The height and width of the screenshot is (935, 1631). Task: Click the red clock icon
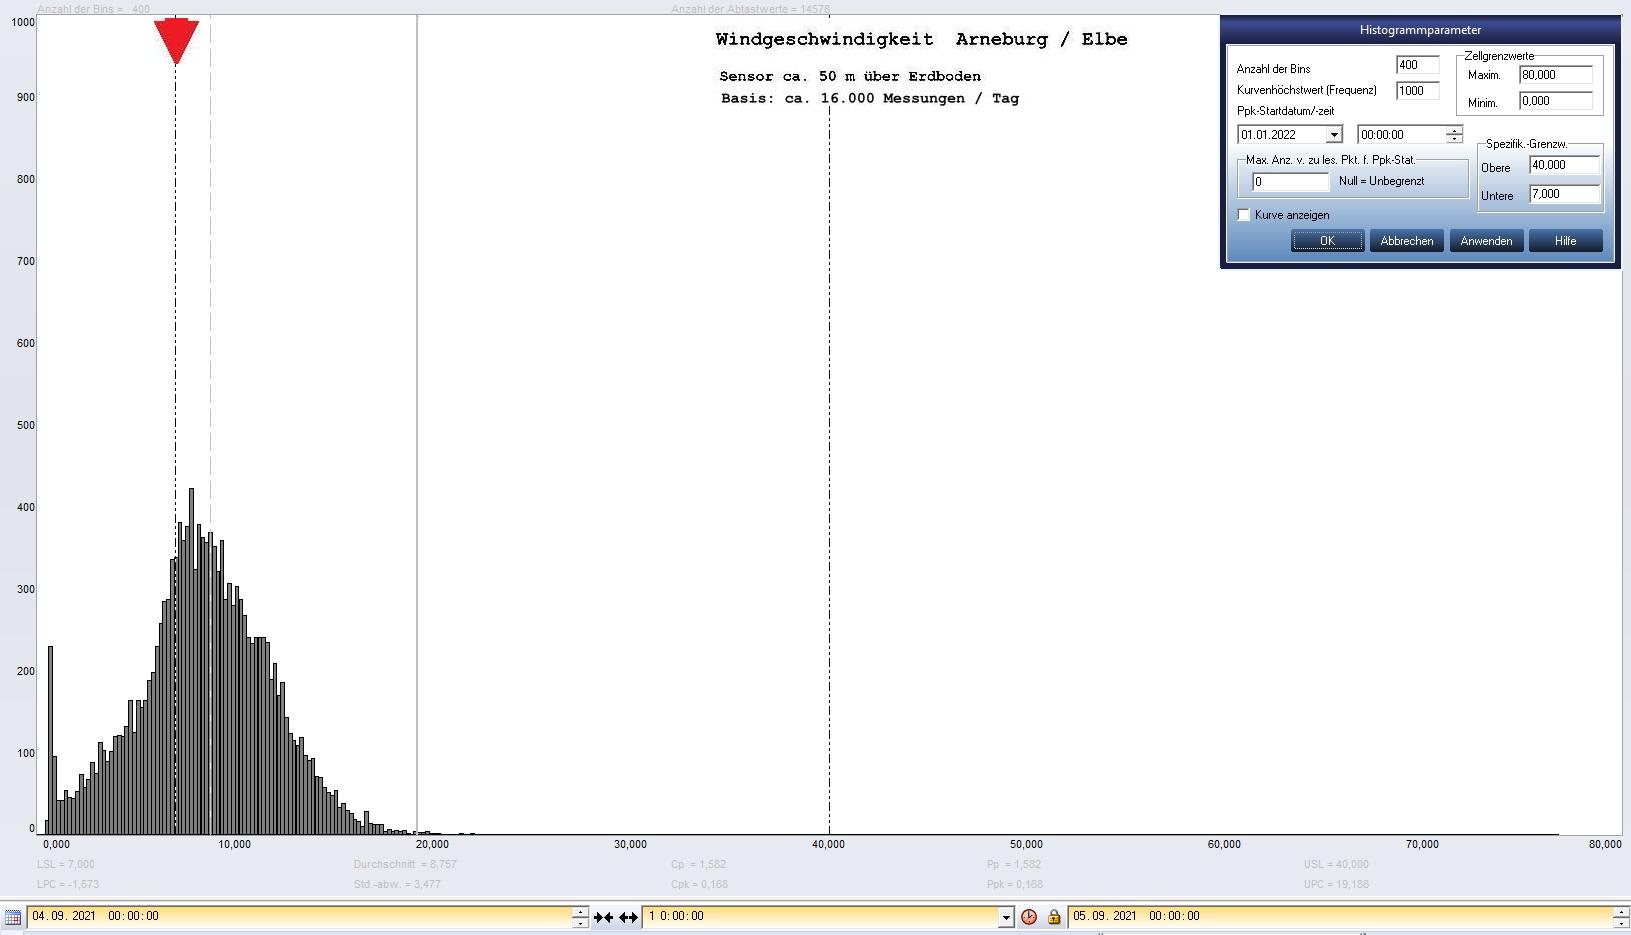pos(1029,917)
